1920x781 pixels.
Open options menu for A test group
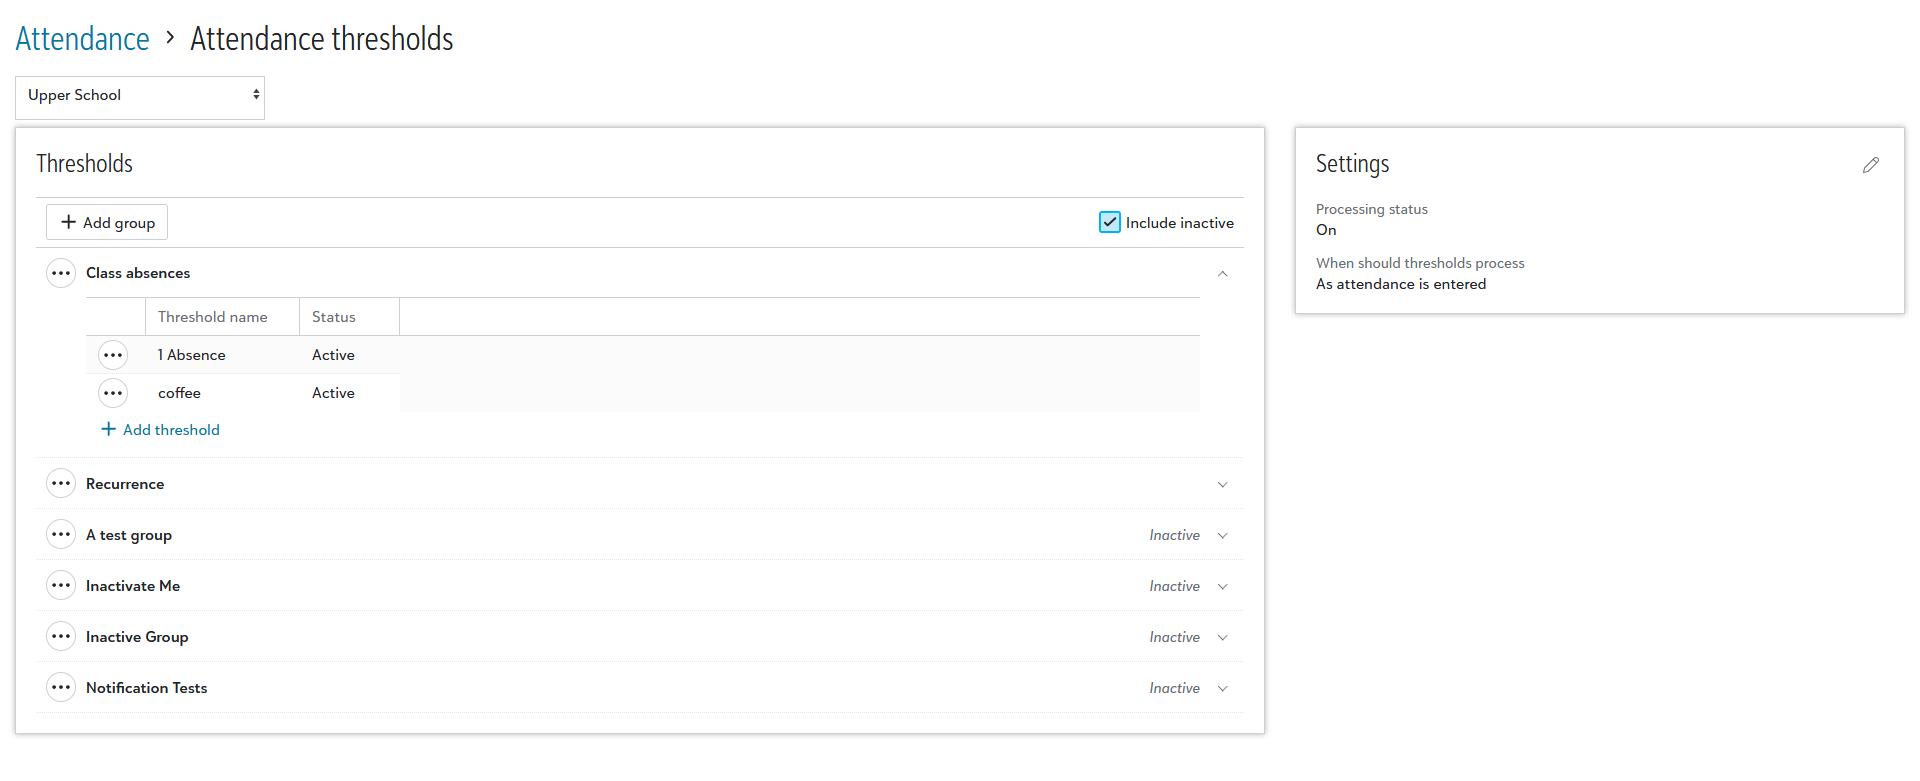coord(61,535)
